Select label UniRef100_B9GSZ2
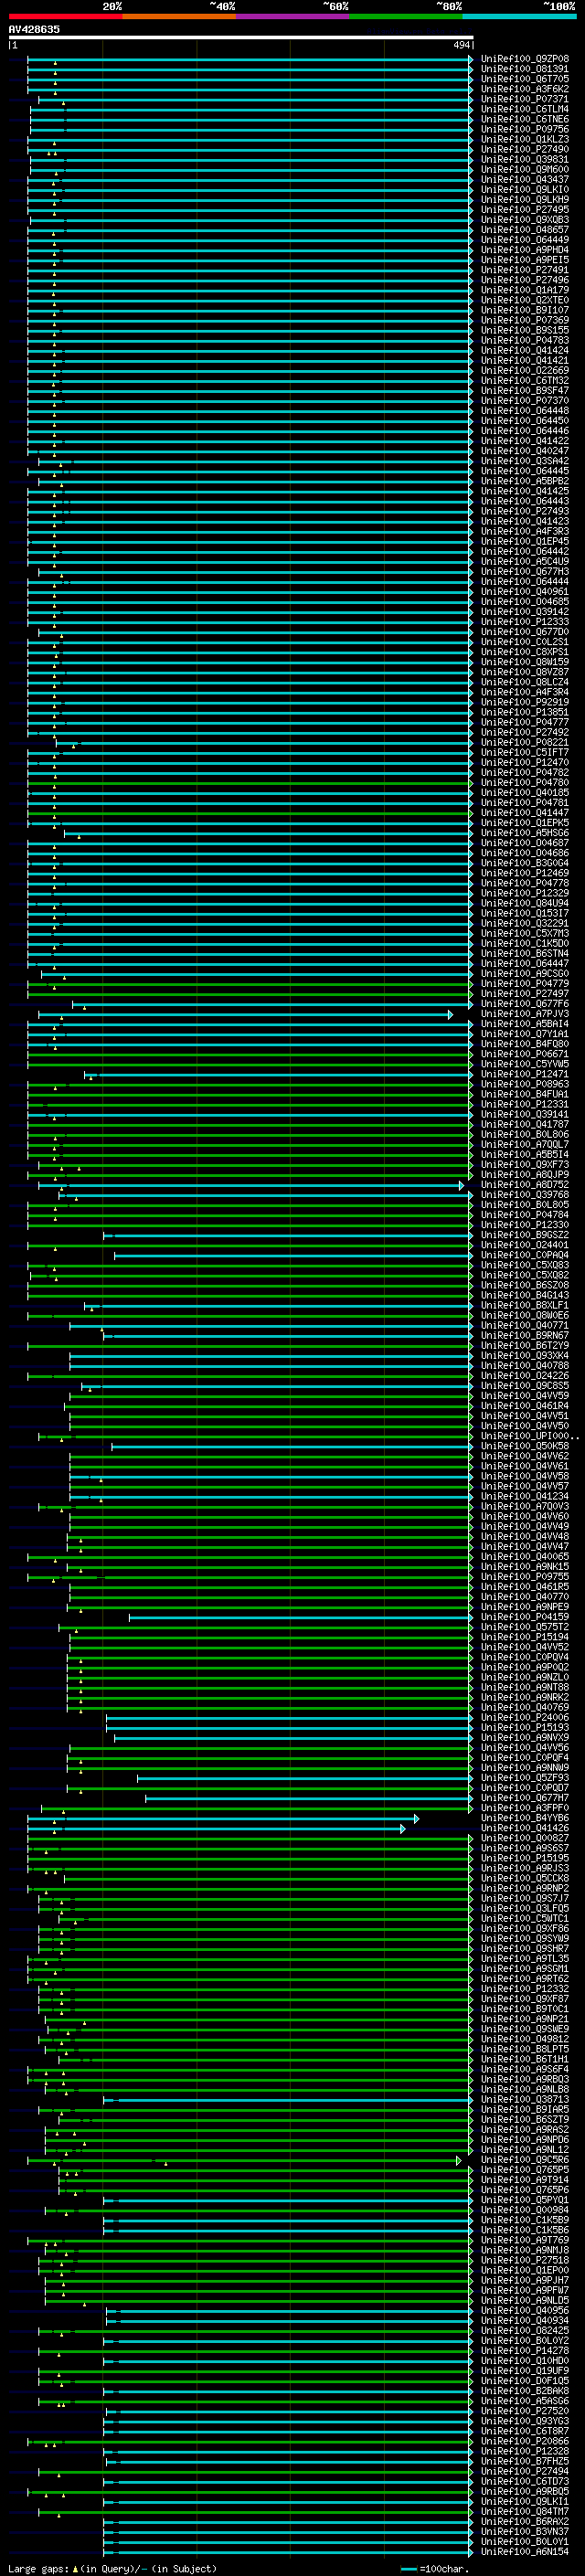This screenshot has height=2576, width=585. click(525, 1235)
